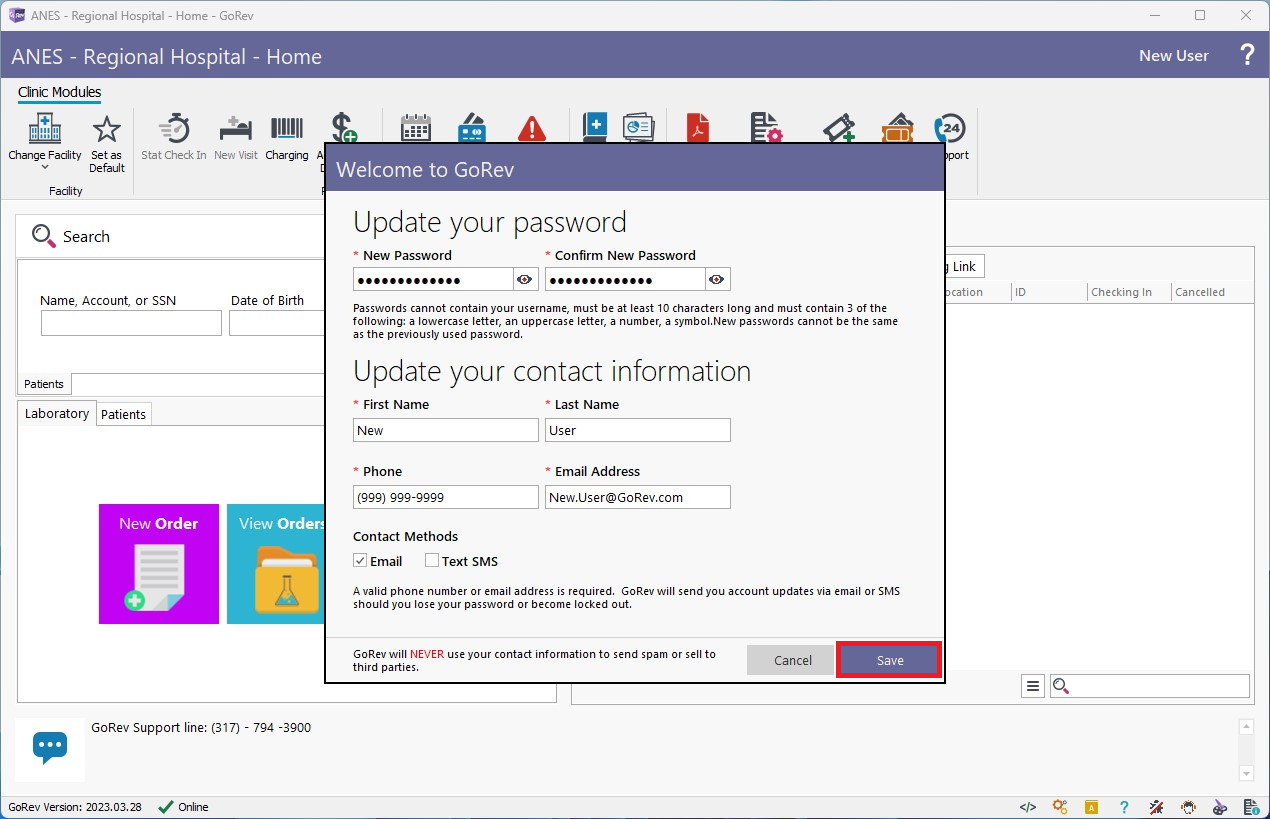Enable the Text SMS contact method
Image resolution: width=1270 pixels, height=819 pixels.
pos(432,561)
